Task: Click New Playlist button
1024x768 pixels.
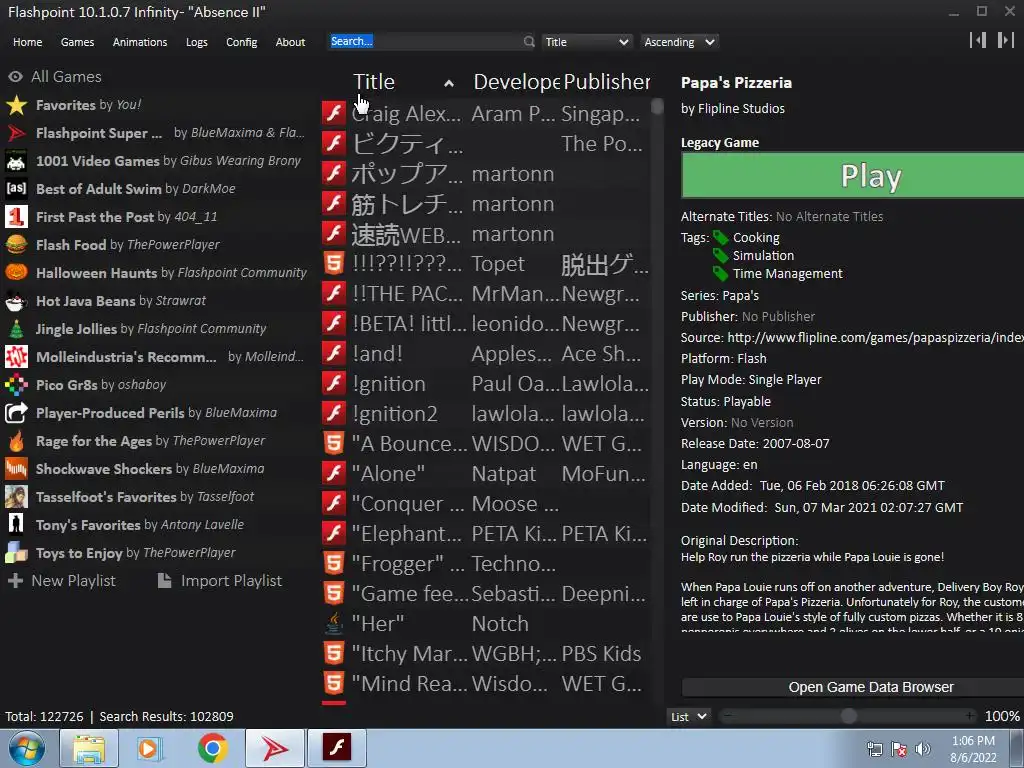Action: coord(61,581)
